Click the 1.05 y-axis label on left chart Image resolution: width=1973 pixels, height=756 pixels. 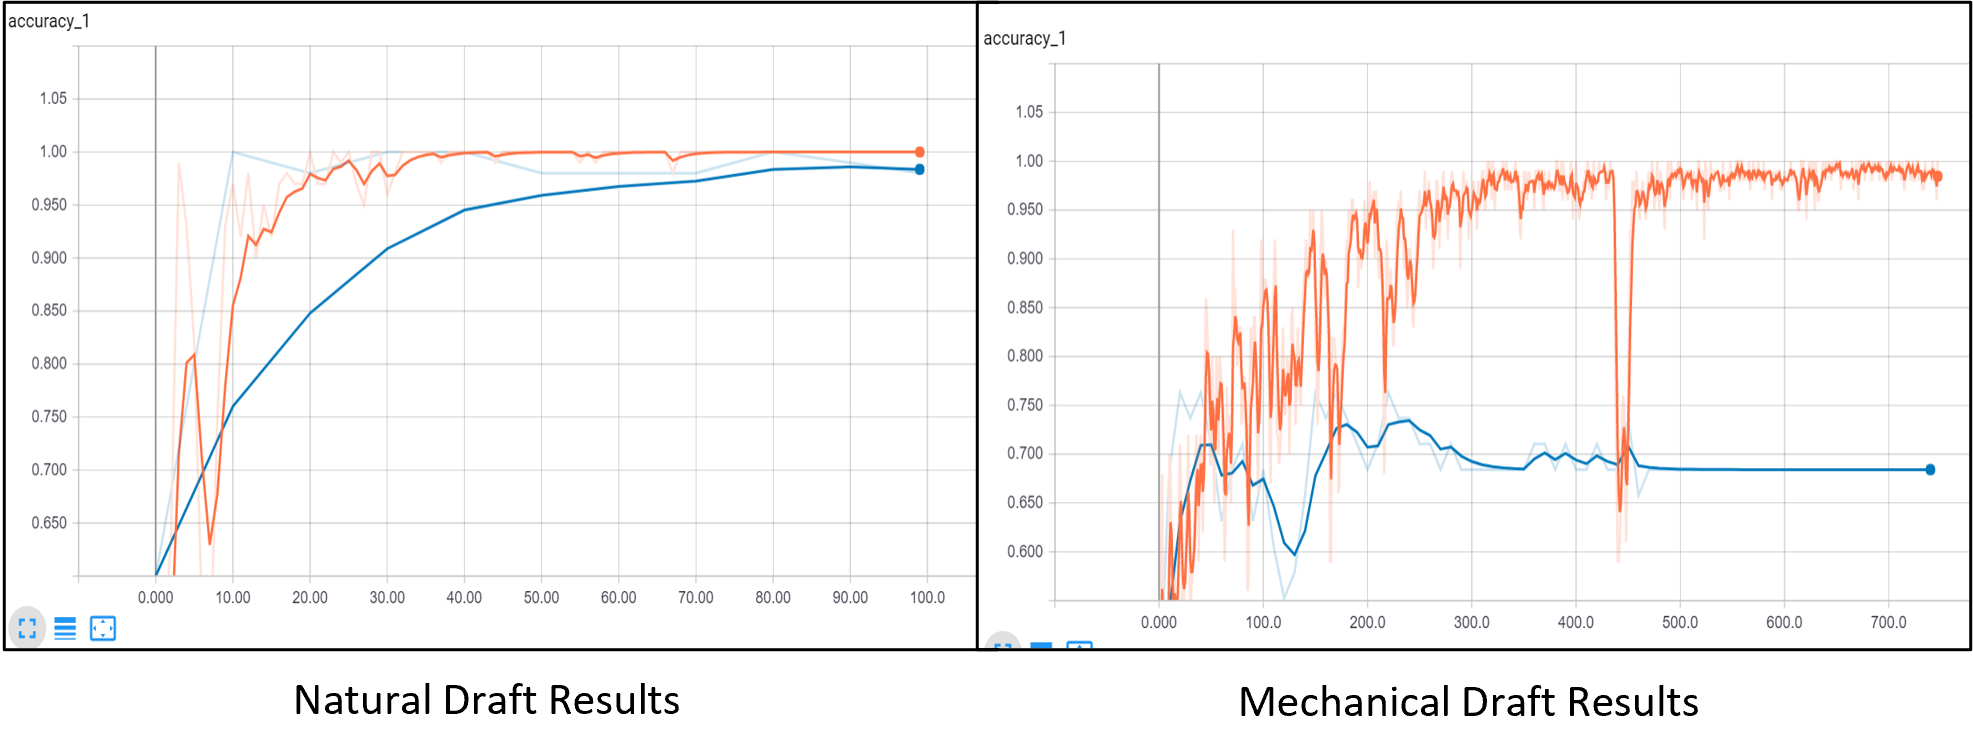pyautogui.click(x=53, y=98)
